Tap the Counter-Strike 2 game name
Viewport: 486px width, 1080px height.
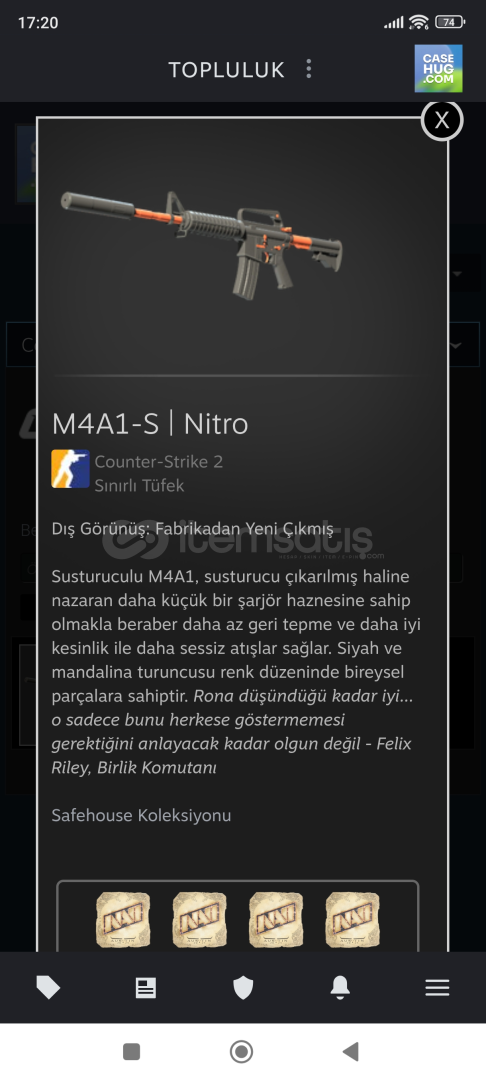(158, 461)
